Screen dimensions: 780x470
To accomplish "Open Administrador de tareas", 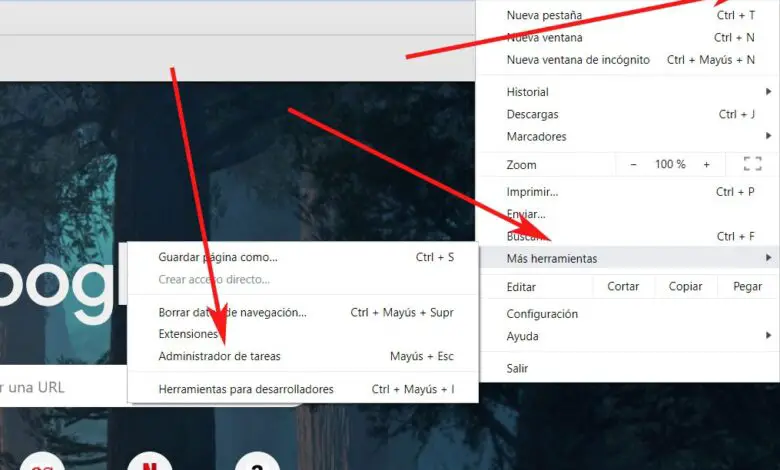I will coord(303,356).
